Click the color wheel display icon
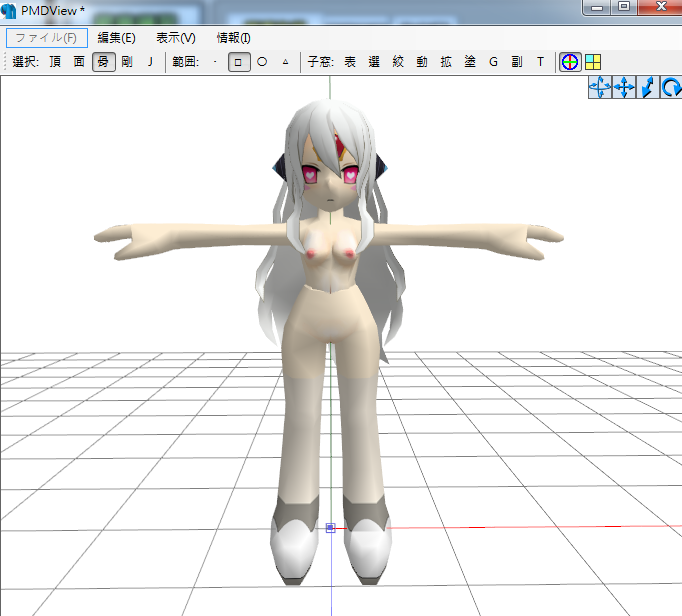The width and height of the screenshot is (682, 616). 569,62
